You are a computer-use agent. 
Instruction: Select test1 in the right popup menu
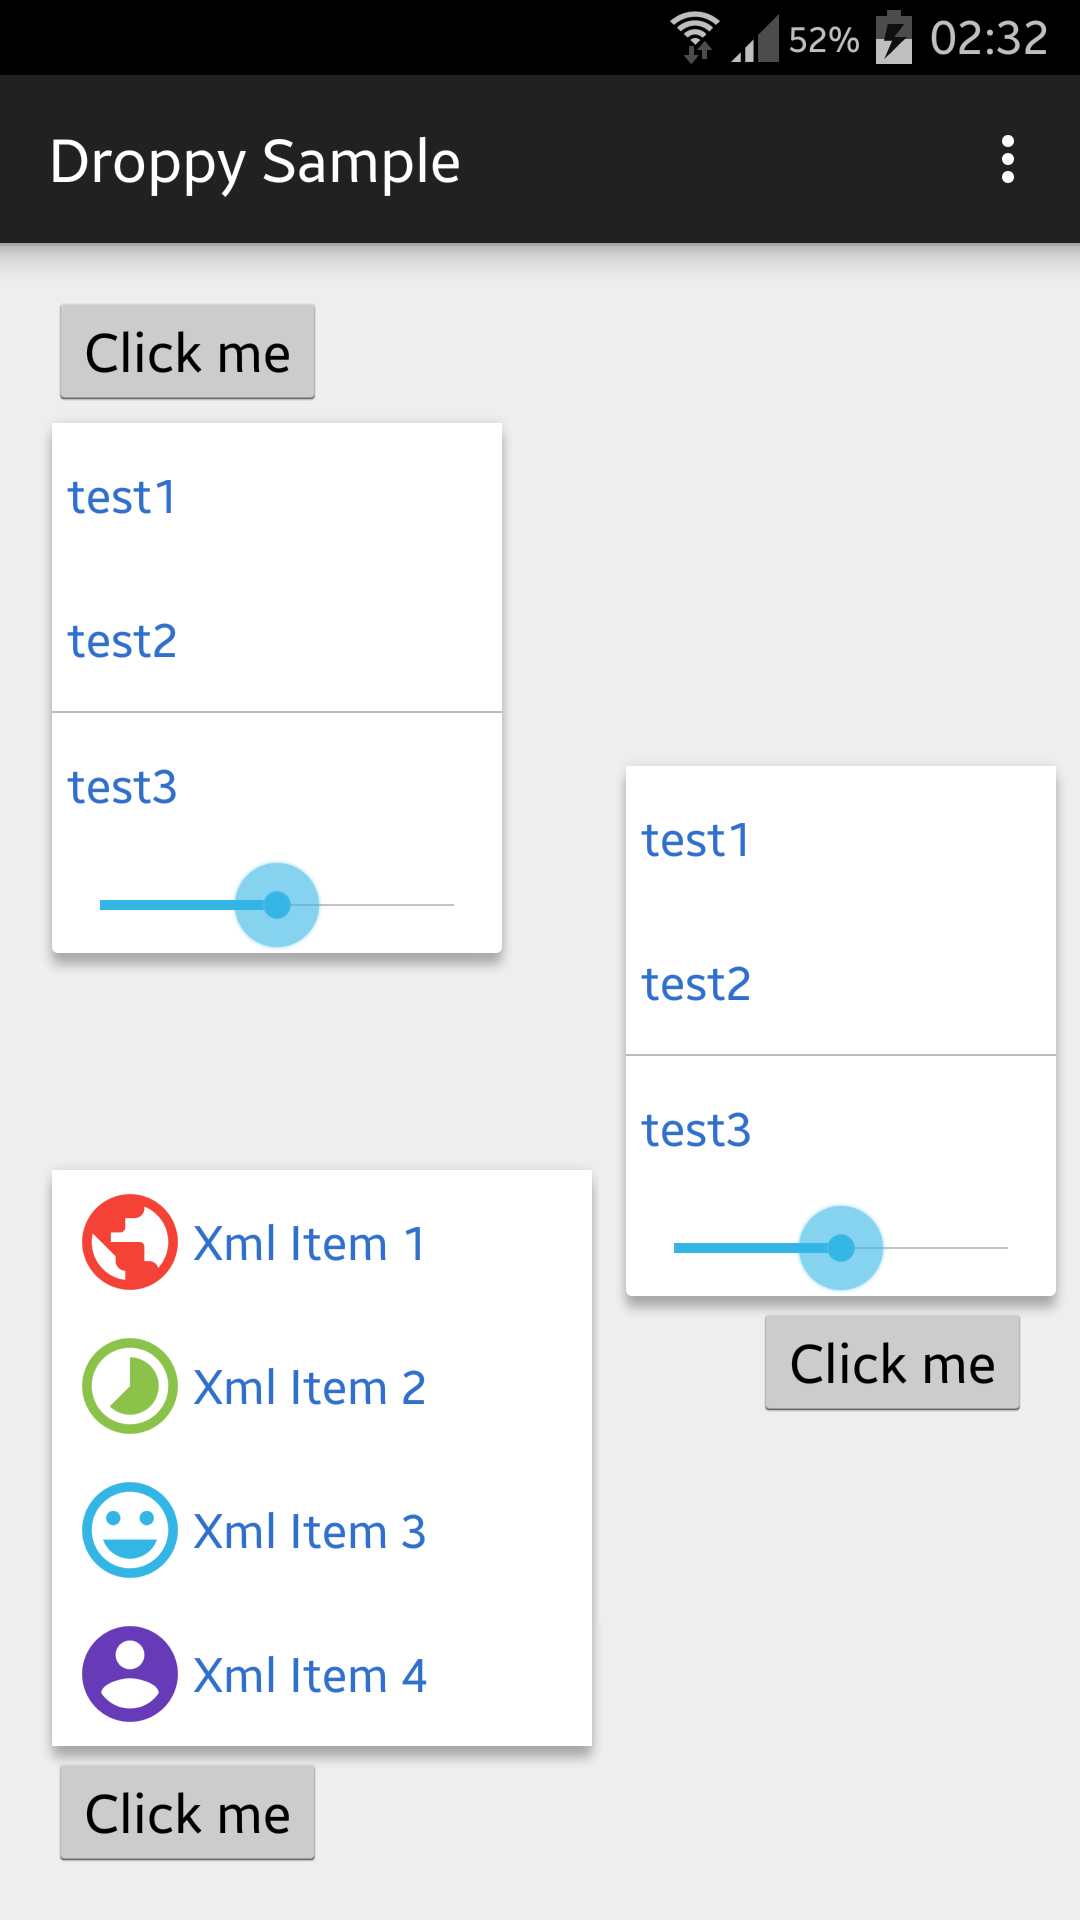[696, 840]
